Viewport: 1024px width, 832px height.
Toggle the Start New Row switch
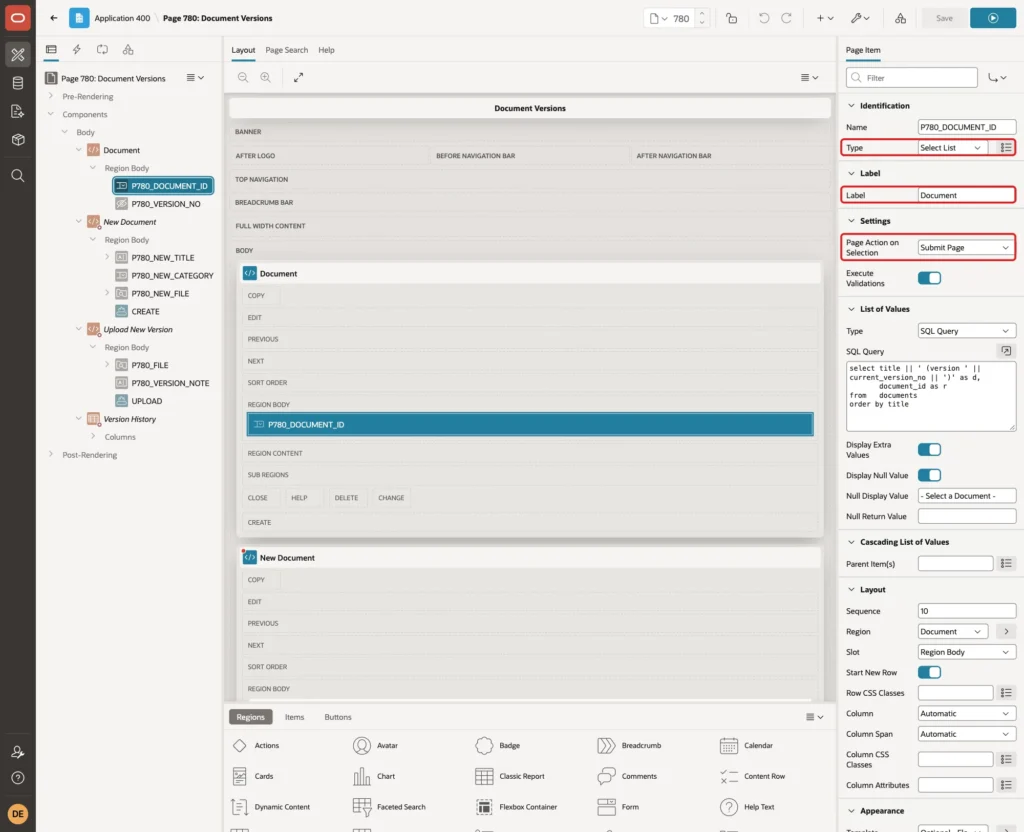pyautogui.click(x=929, y=672)
